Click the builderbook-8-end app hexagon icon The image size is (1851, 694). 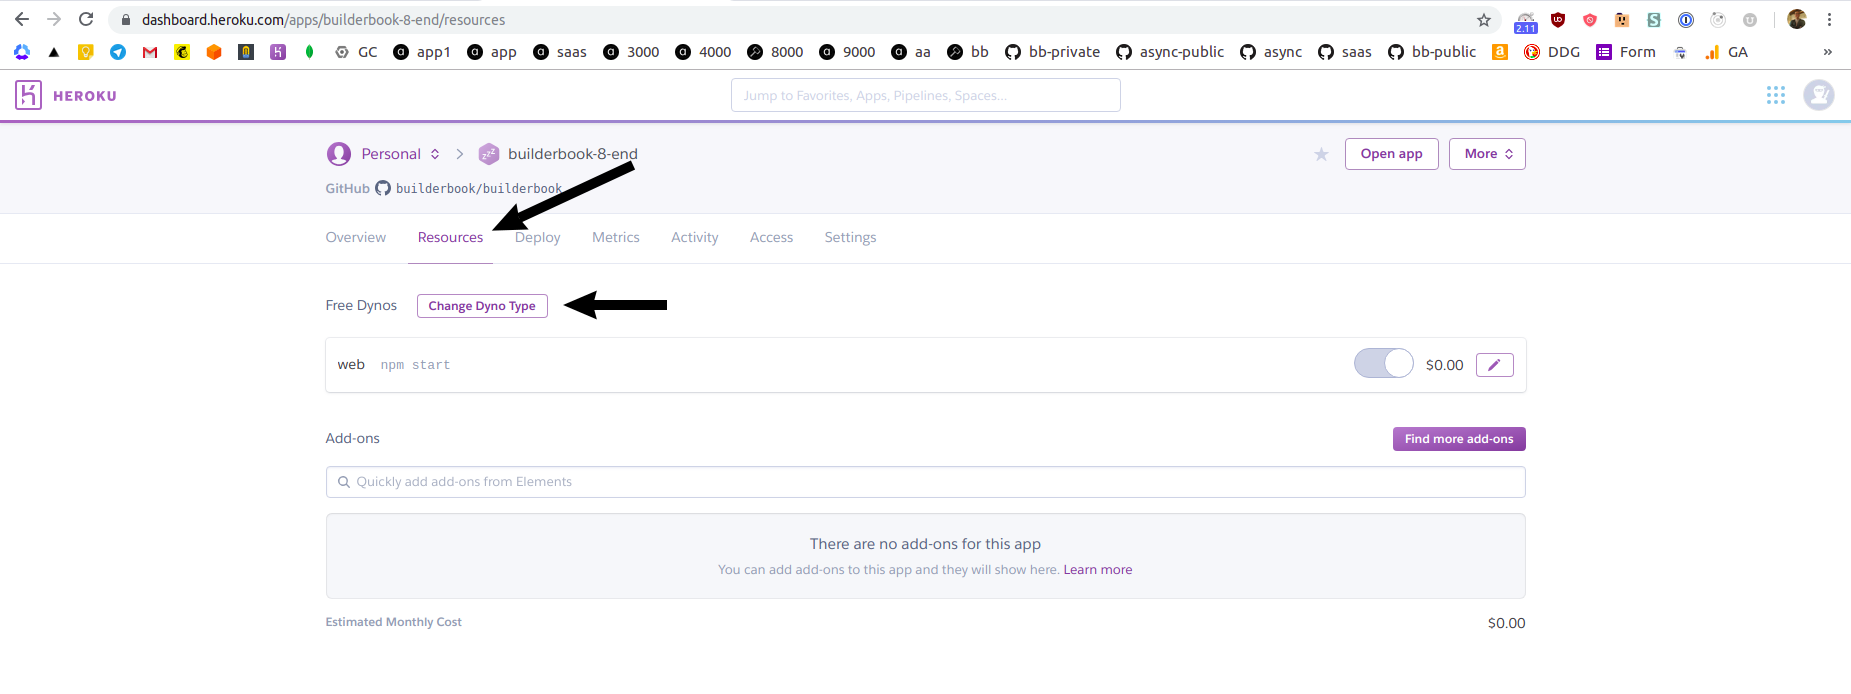pos(489,154)
